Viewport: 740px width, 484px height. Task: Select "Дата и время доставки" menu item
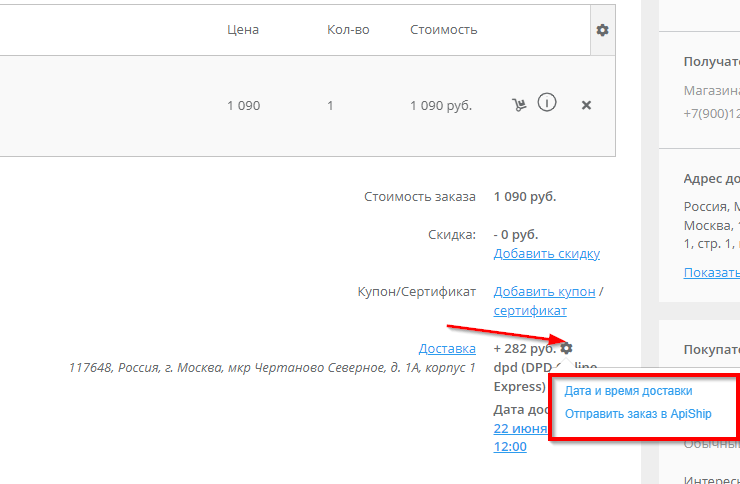(x=628, y=391)
